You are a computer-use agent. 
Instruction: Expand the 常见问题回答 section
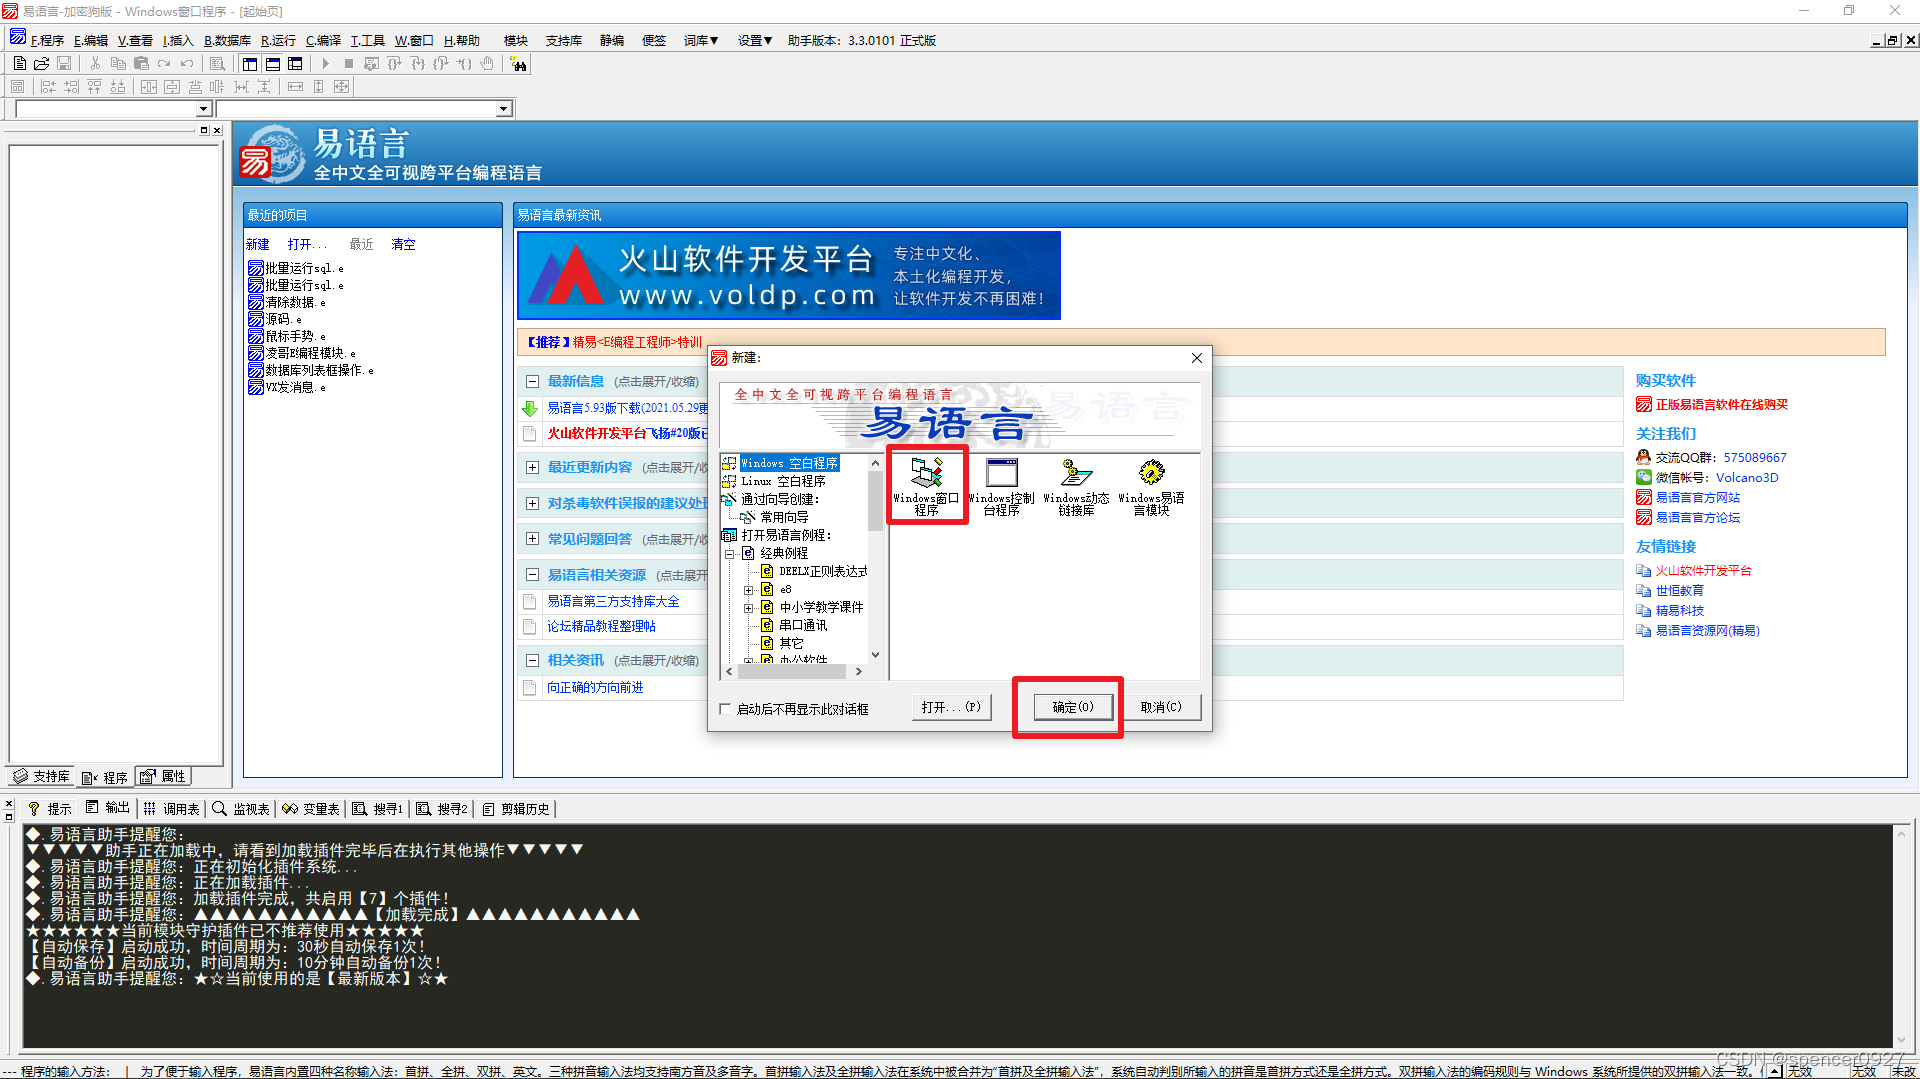[x=532, y=539]
